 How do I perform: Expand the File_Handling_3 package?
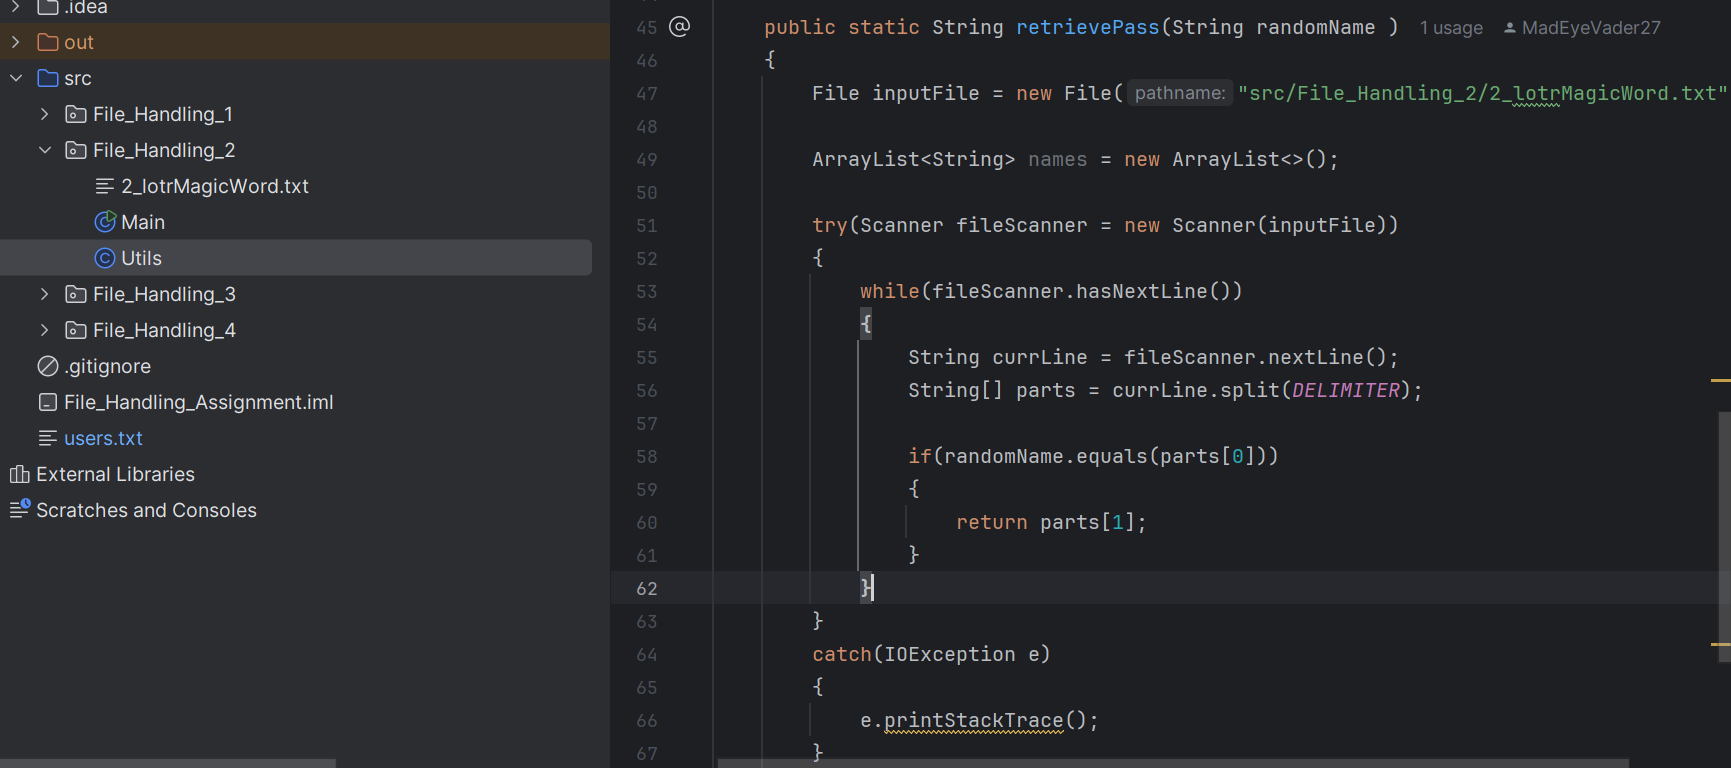[x=44, y=294]
